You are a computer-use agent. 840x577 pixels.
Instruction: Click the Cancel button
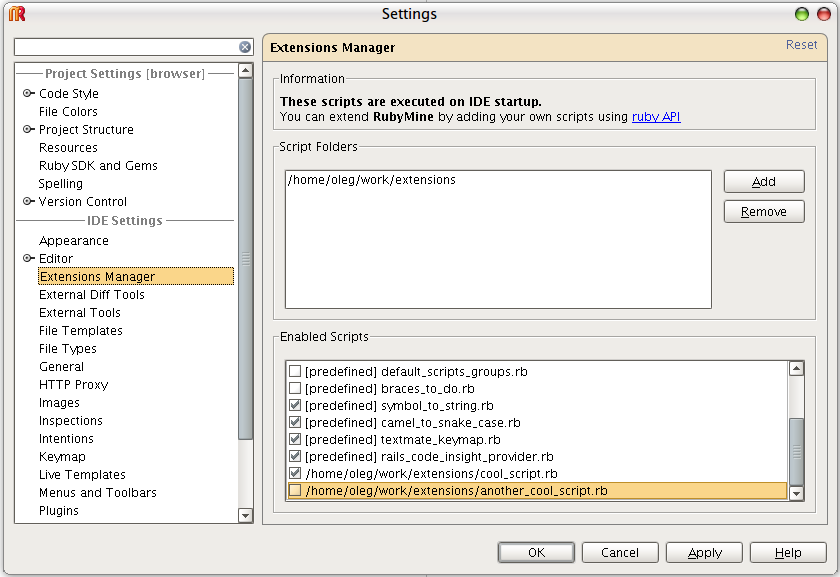(620, 552)
